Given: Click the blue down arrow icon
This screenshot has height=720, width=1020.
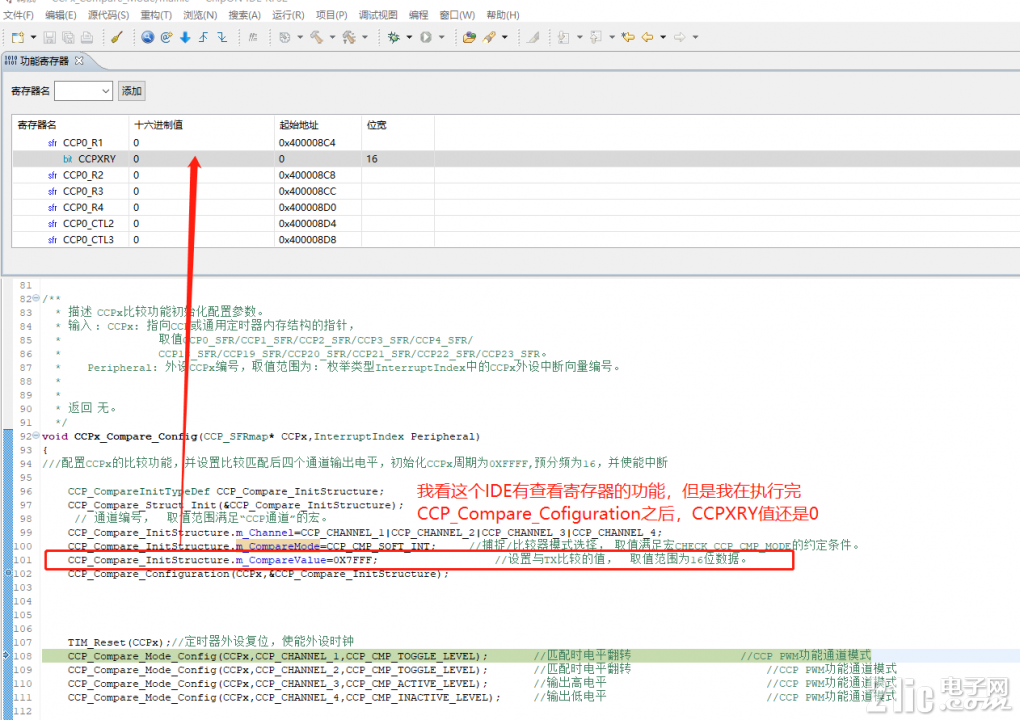Looking at the screenshot, I should [x=185, y=38].
